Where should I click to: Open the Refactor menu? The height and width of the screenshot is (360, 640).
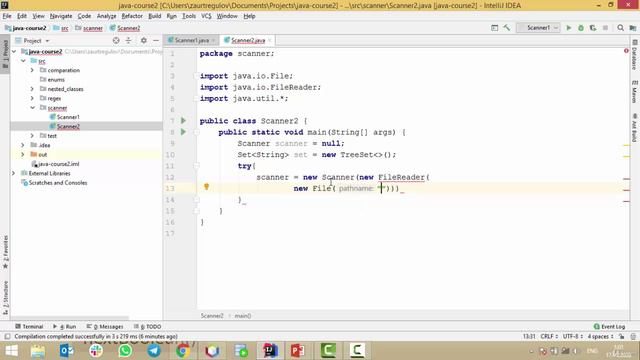(132, 16)
